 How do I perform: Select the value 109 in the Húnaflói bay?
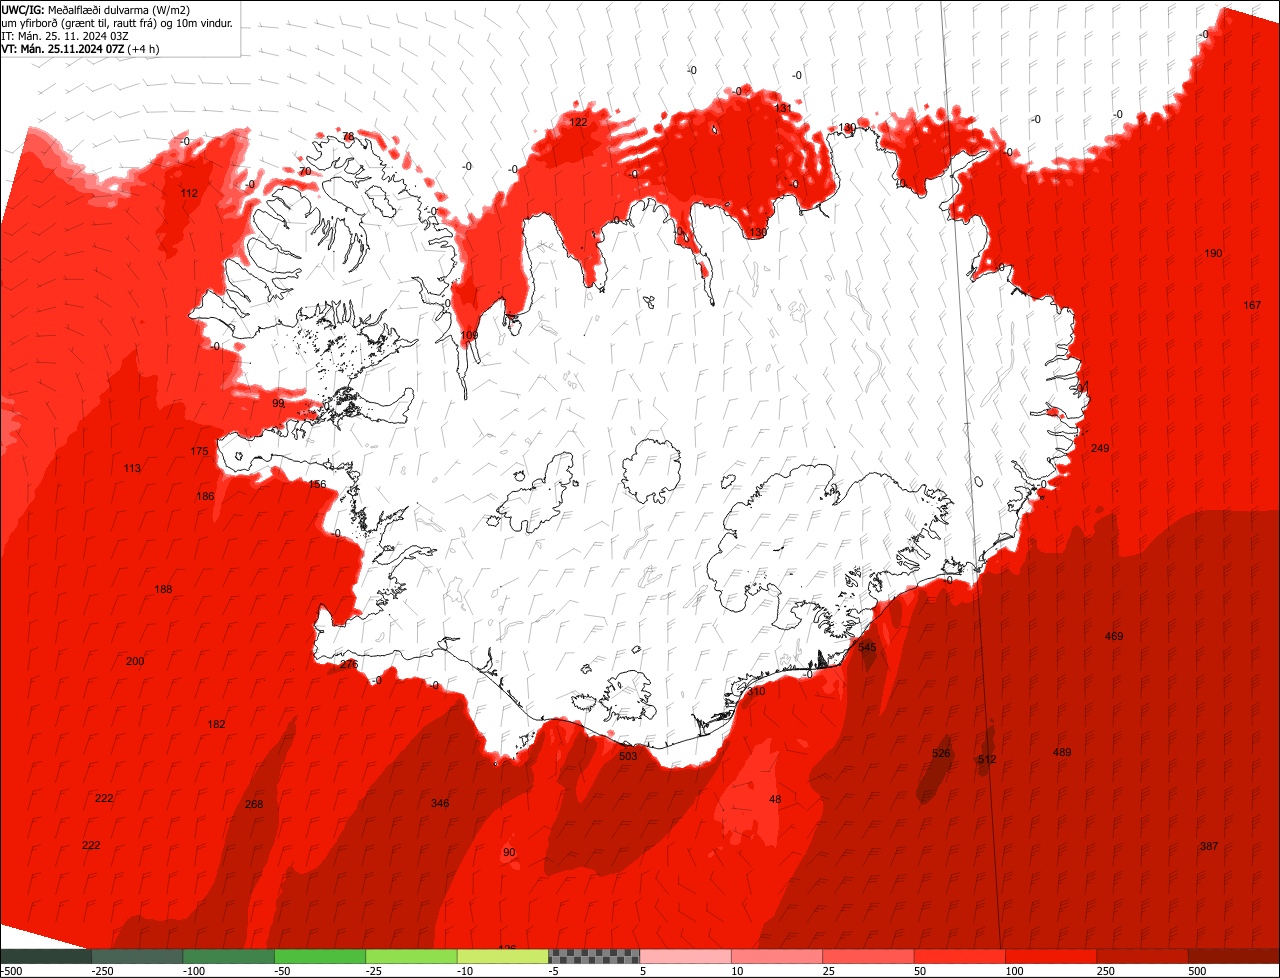[x=469, y=335]
